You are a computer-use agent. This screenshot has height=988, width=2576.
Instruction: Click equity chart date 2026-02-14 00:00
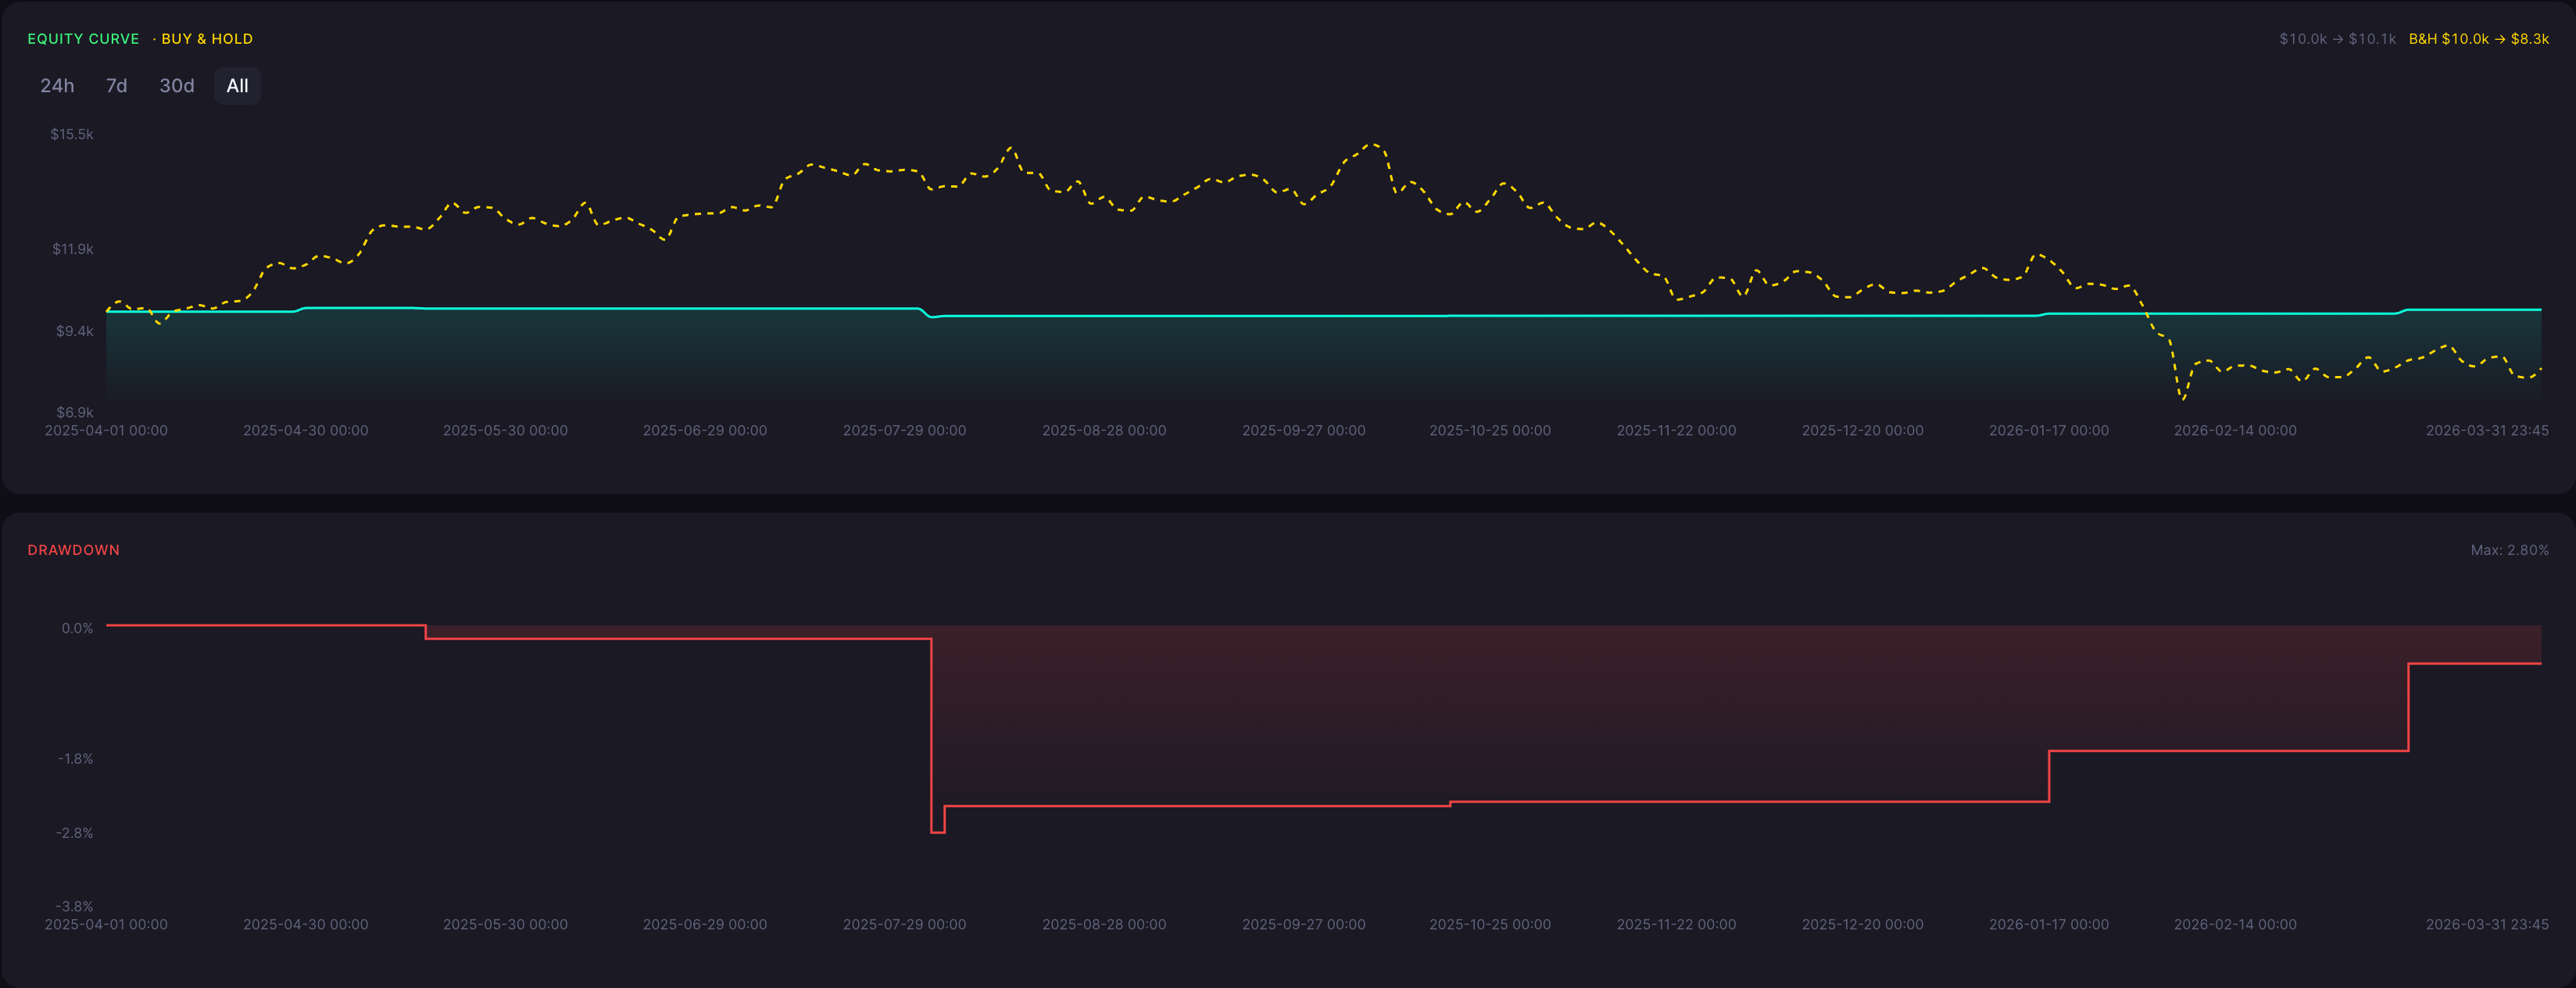point(2235,431)
